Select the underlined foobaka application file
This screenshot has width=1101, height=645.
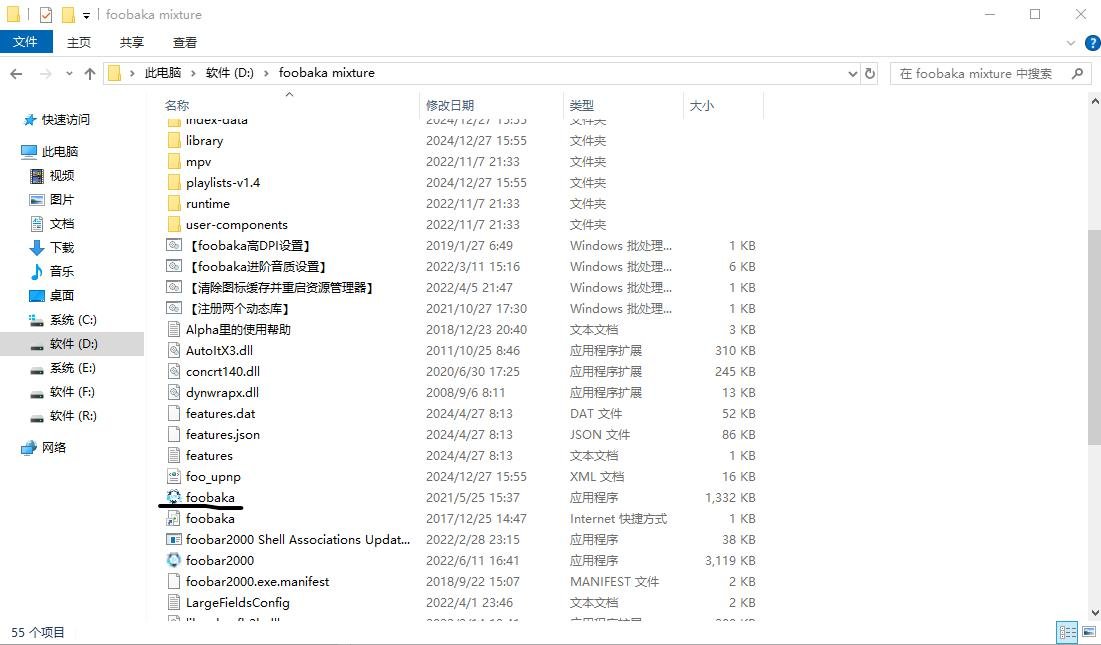pyautogui.click(x=209, y=497)
